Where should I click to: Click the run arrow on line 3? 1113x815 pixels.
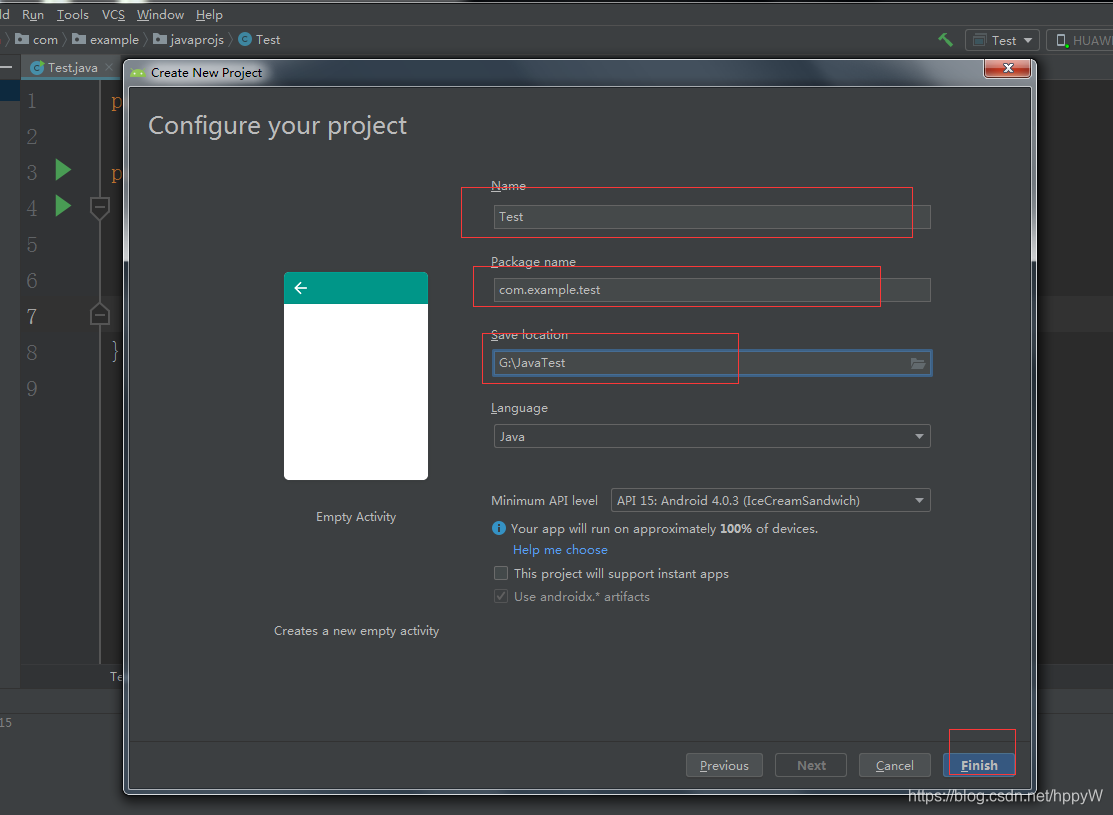[63, 170]
